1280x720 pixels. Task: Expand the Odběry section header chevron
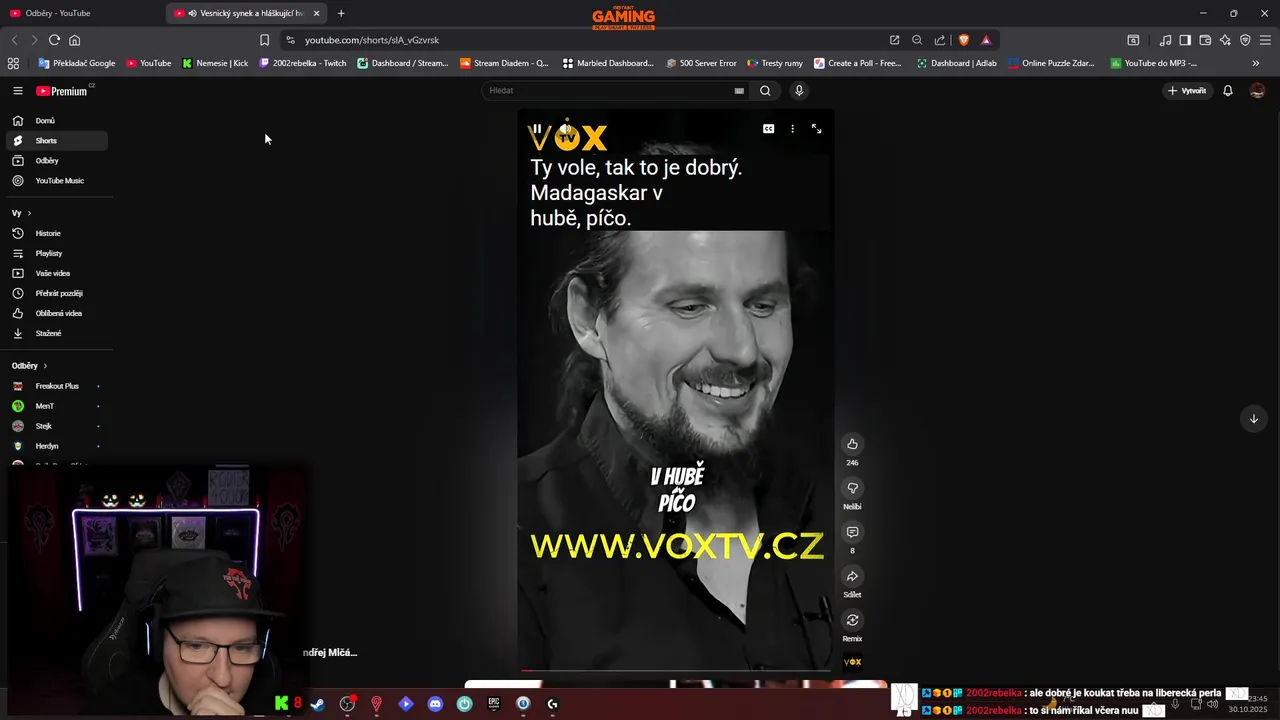click(x=45, y=366)
